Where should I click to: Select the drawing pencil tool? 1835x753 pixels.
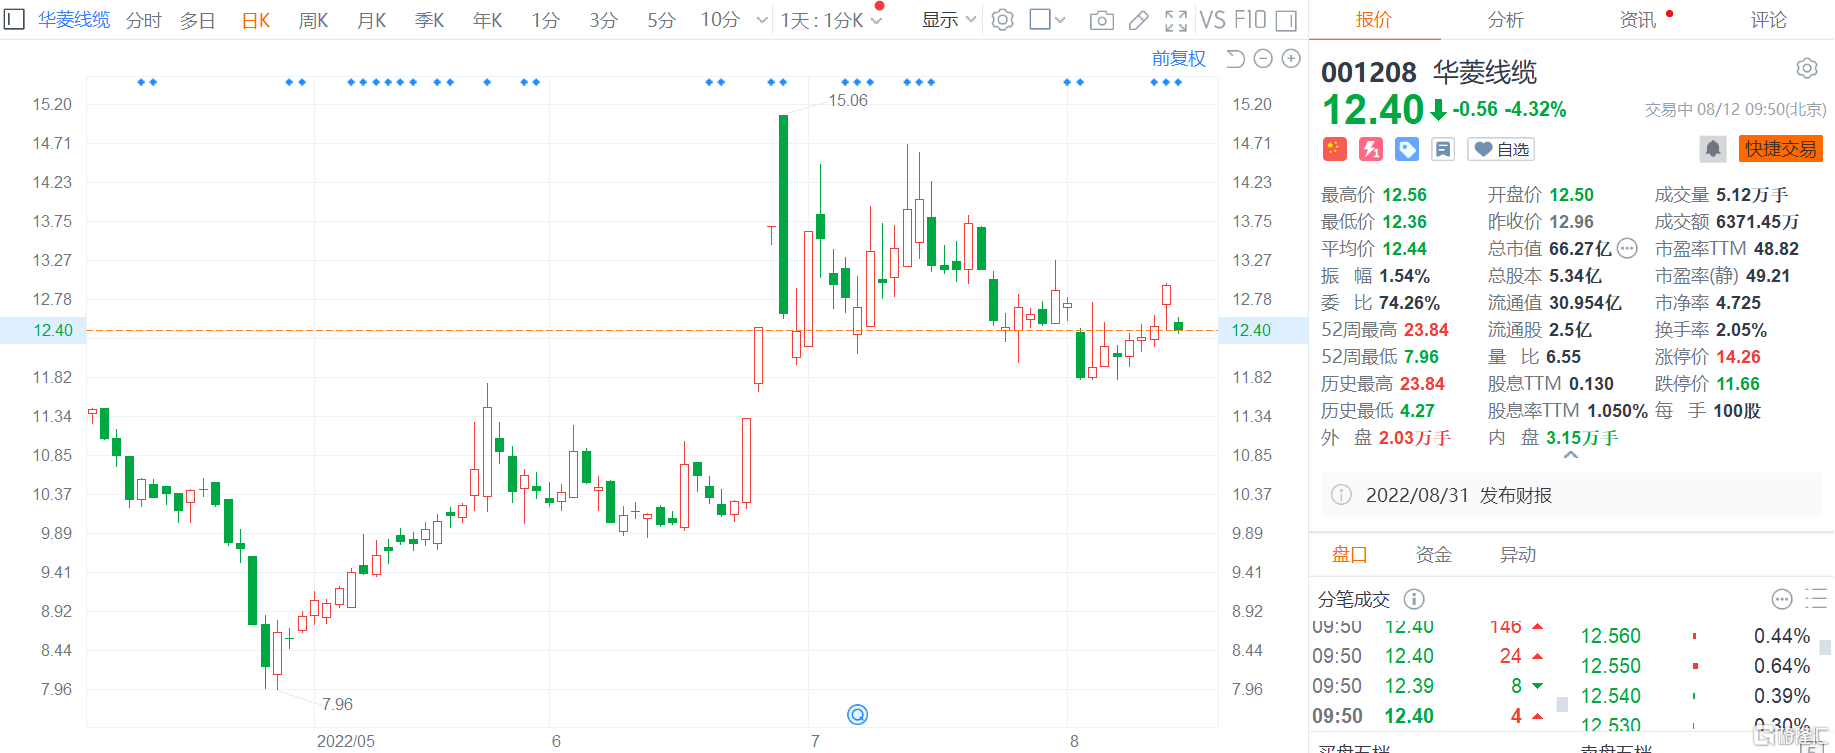(1139, 20)
